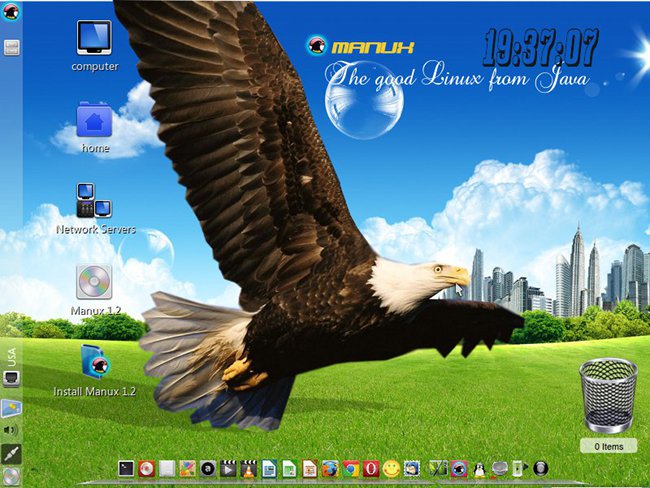Launch the terminal from the dock
Screen dimensions: 650x488
[126, 469]
